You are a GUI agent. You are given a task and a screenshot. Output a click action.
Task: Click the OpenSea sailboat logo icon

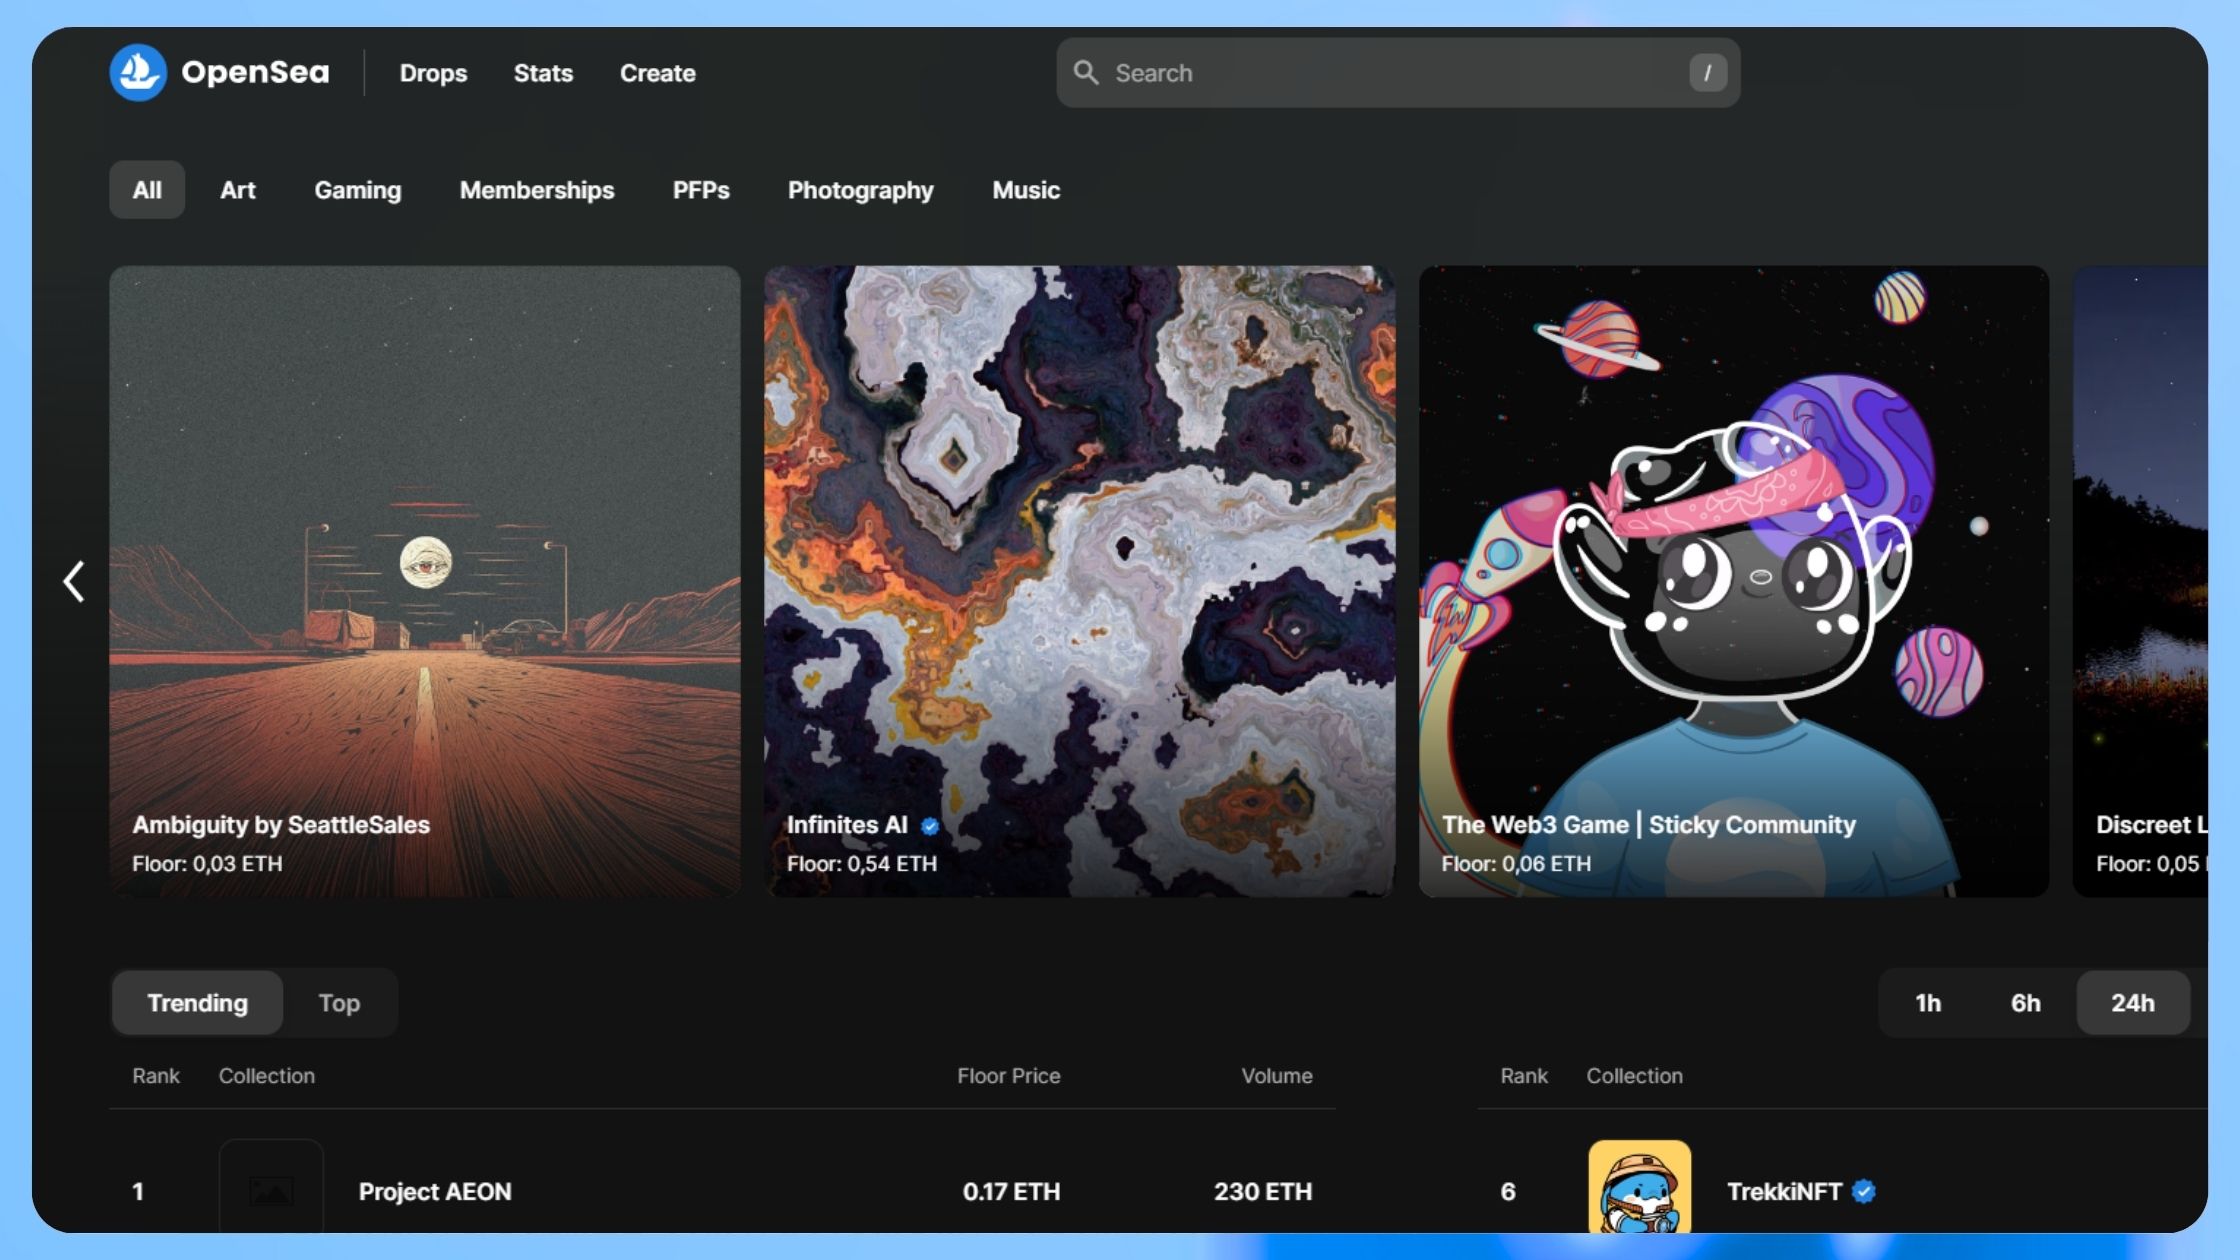pos(138,72)
